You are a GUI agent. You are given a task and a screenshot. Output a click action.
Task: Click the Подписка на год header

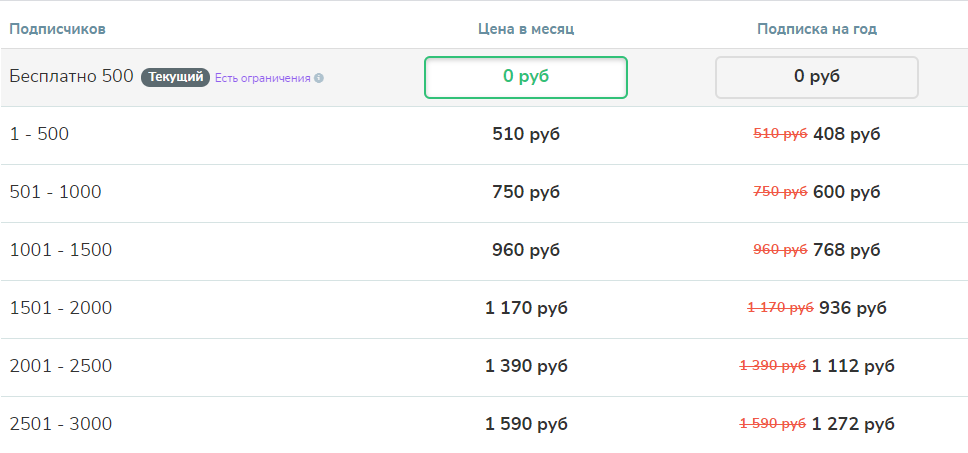click(x=816, y=29)
